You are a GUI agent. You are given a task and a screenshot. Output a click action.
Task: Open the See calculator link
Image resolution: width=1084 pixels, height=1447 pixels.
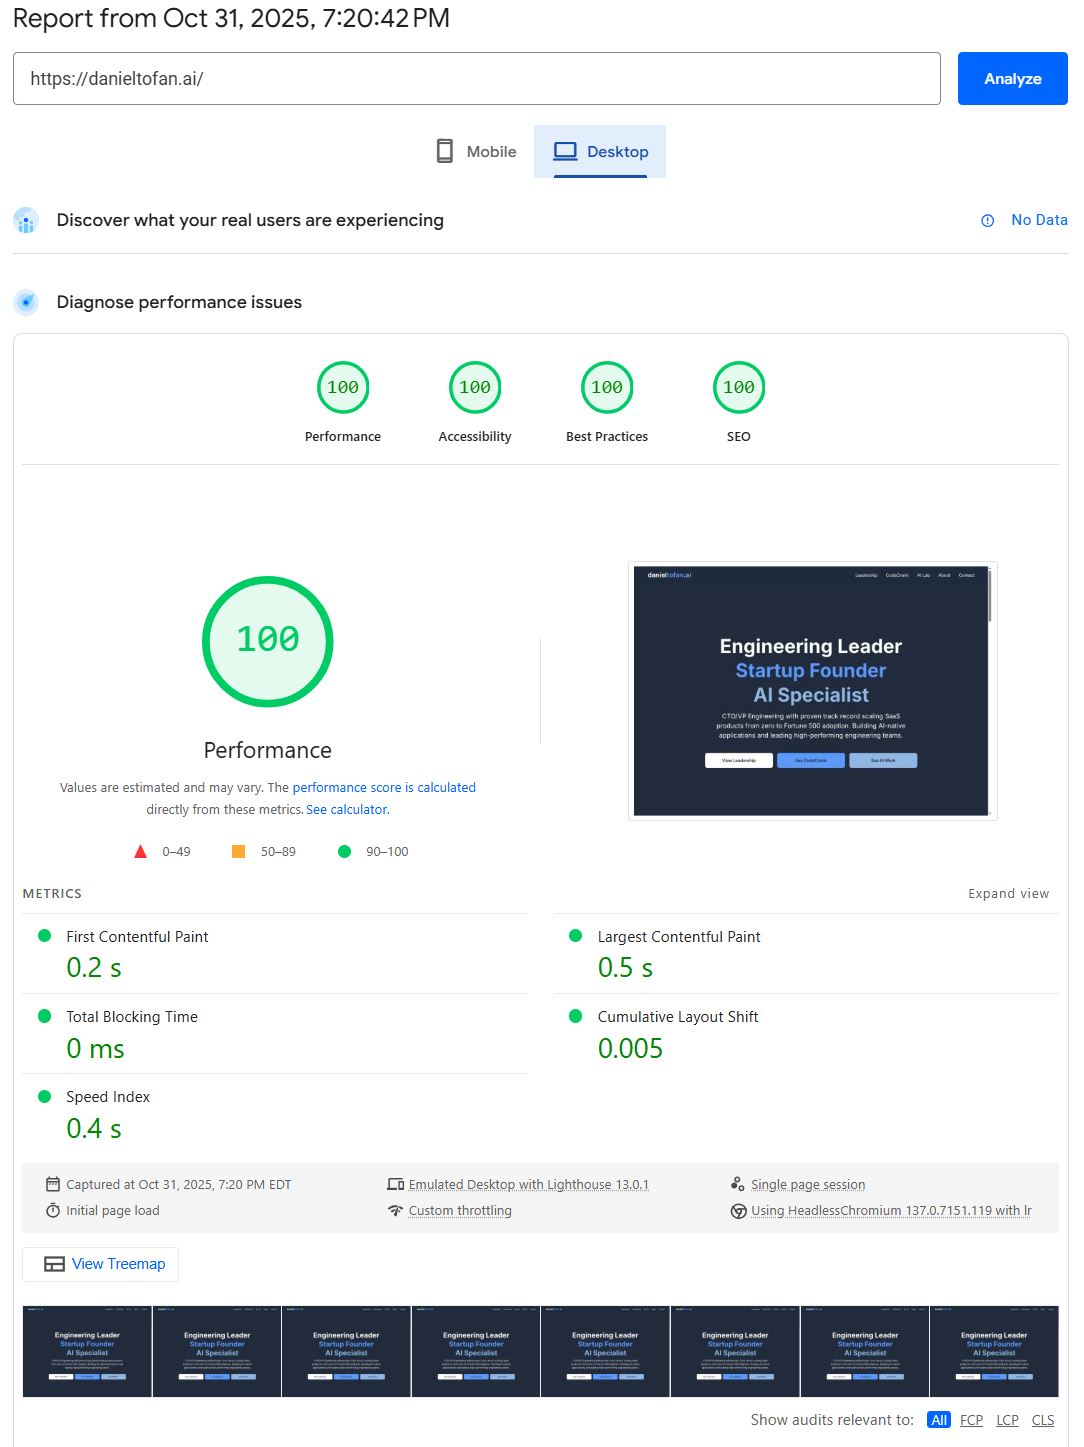pos(346,810)
